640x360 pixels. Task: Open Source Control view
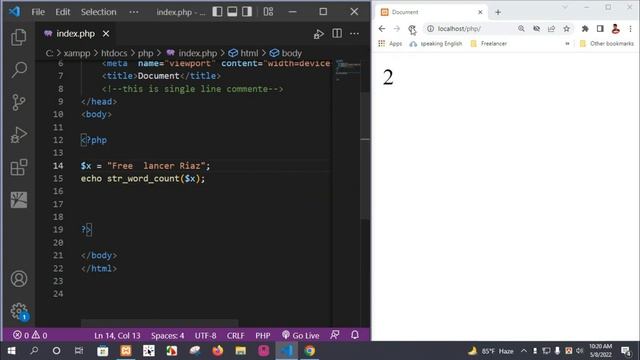19,102
